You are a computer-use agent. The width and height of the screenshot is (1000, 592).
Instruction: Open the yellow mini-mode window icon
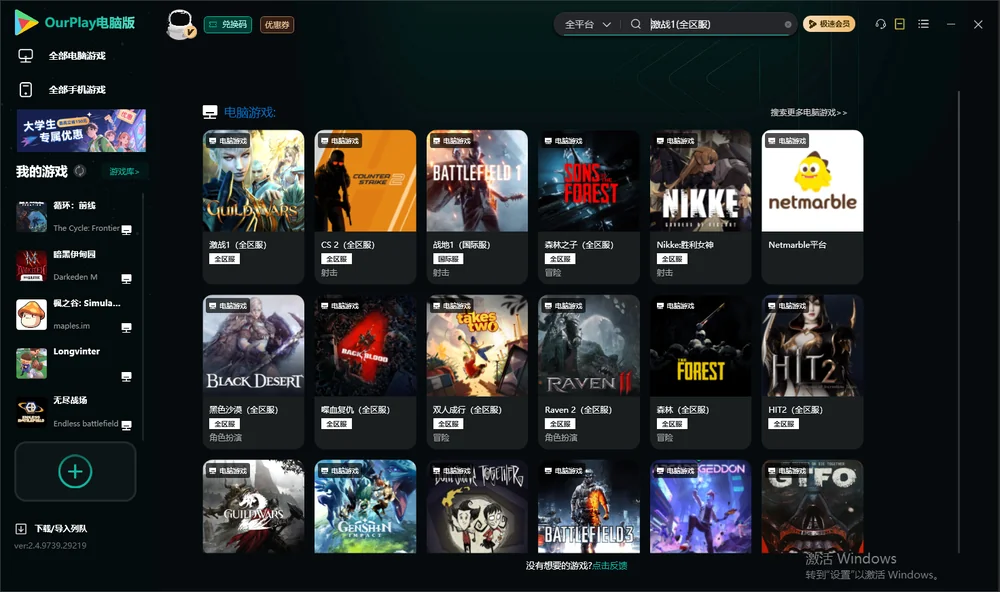pyautogui.click(x=900, y=24)
